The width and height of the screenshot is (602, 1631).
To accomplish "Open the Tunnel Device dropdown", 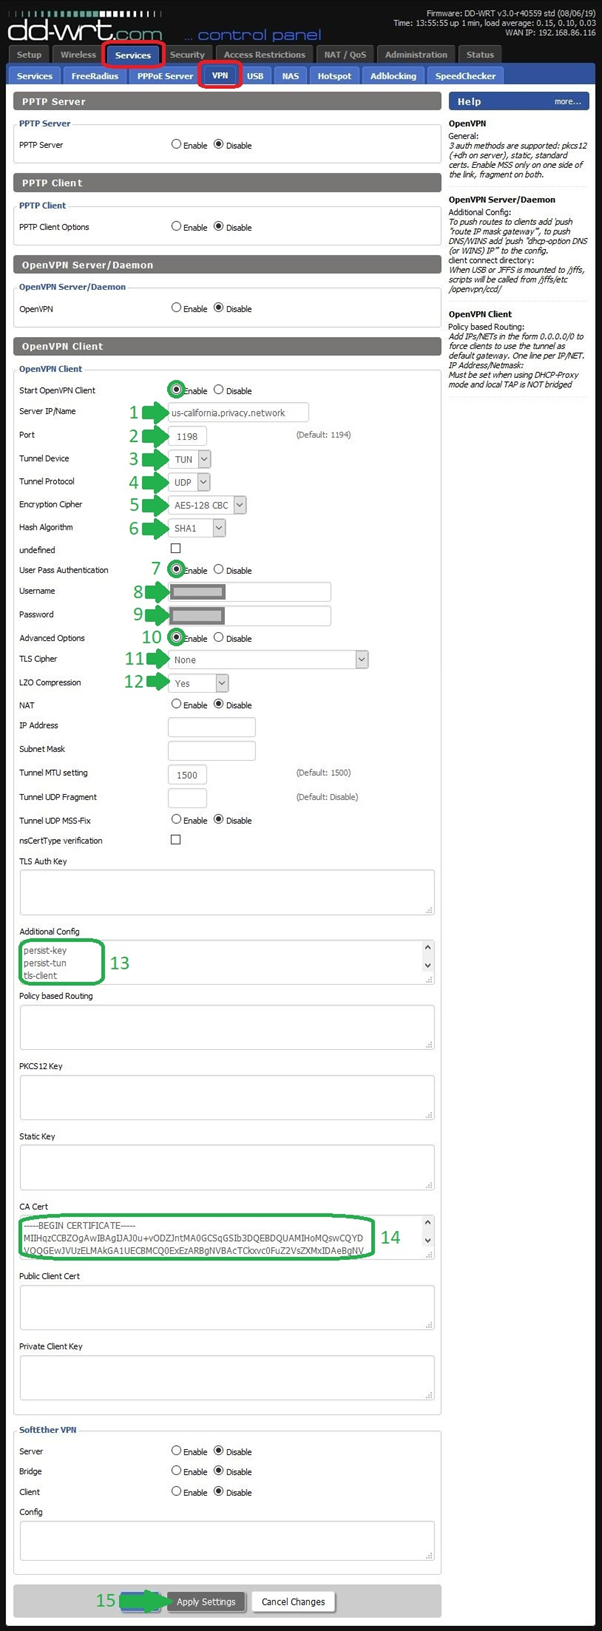I will 190,459.
